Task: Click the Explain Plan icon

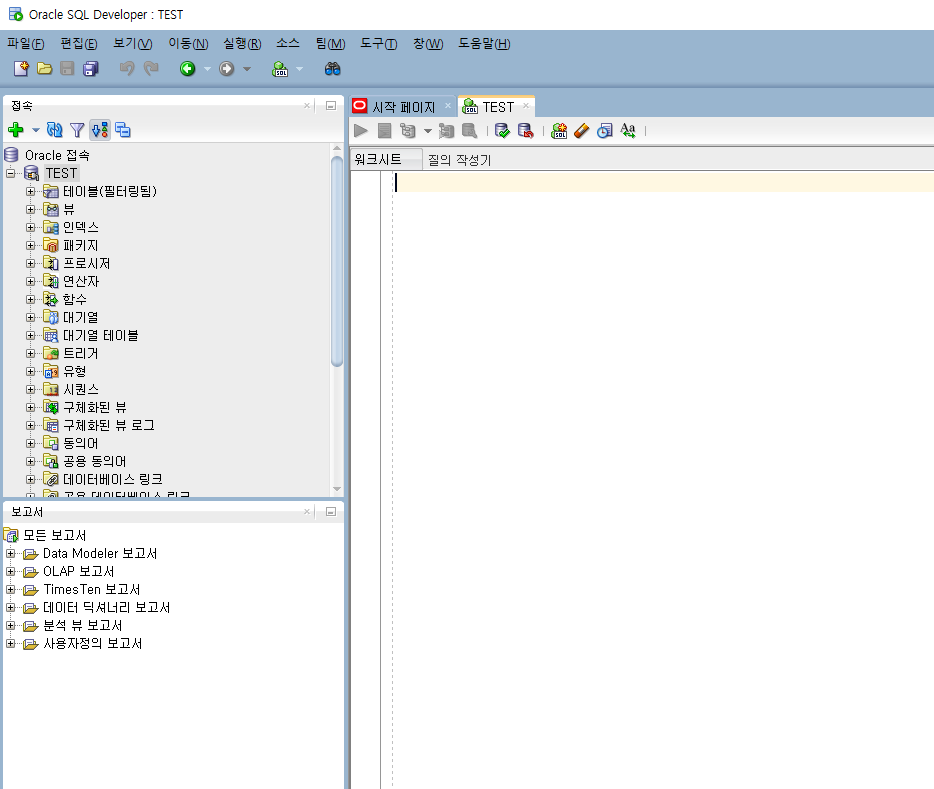Action: click(408, 130)
